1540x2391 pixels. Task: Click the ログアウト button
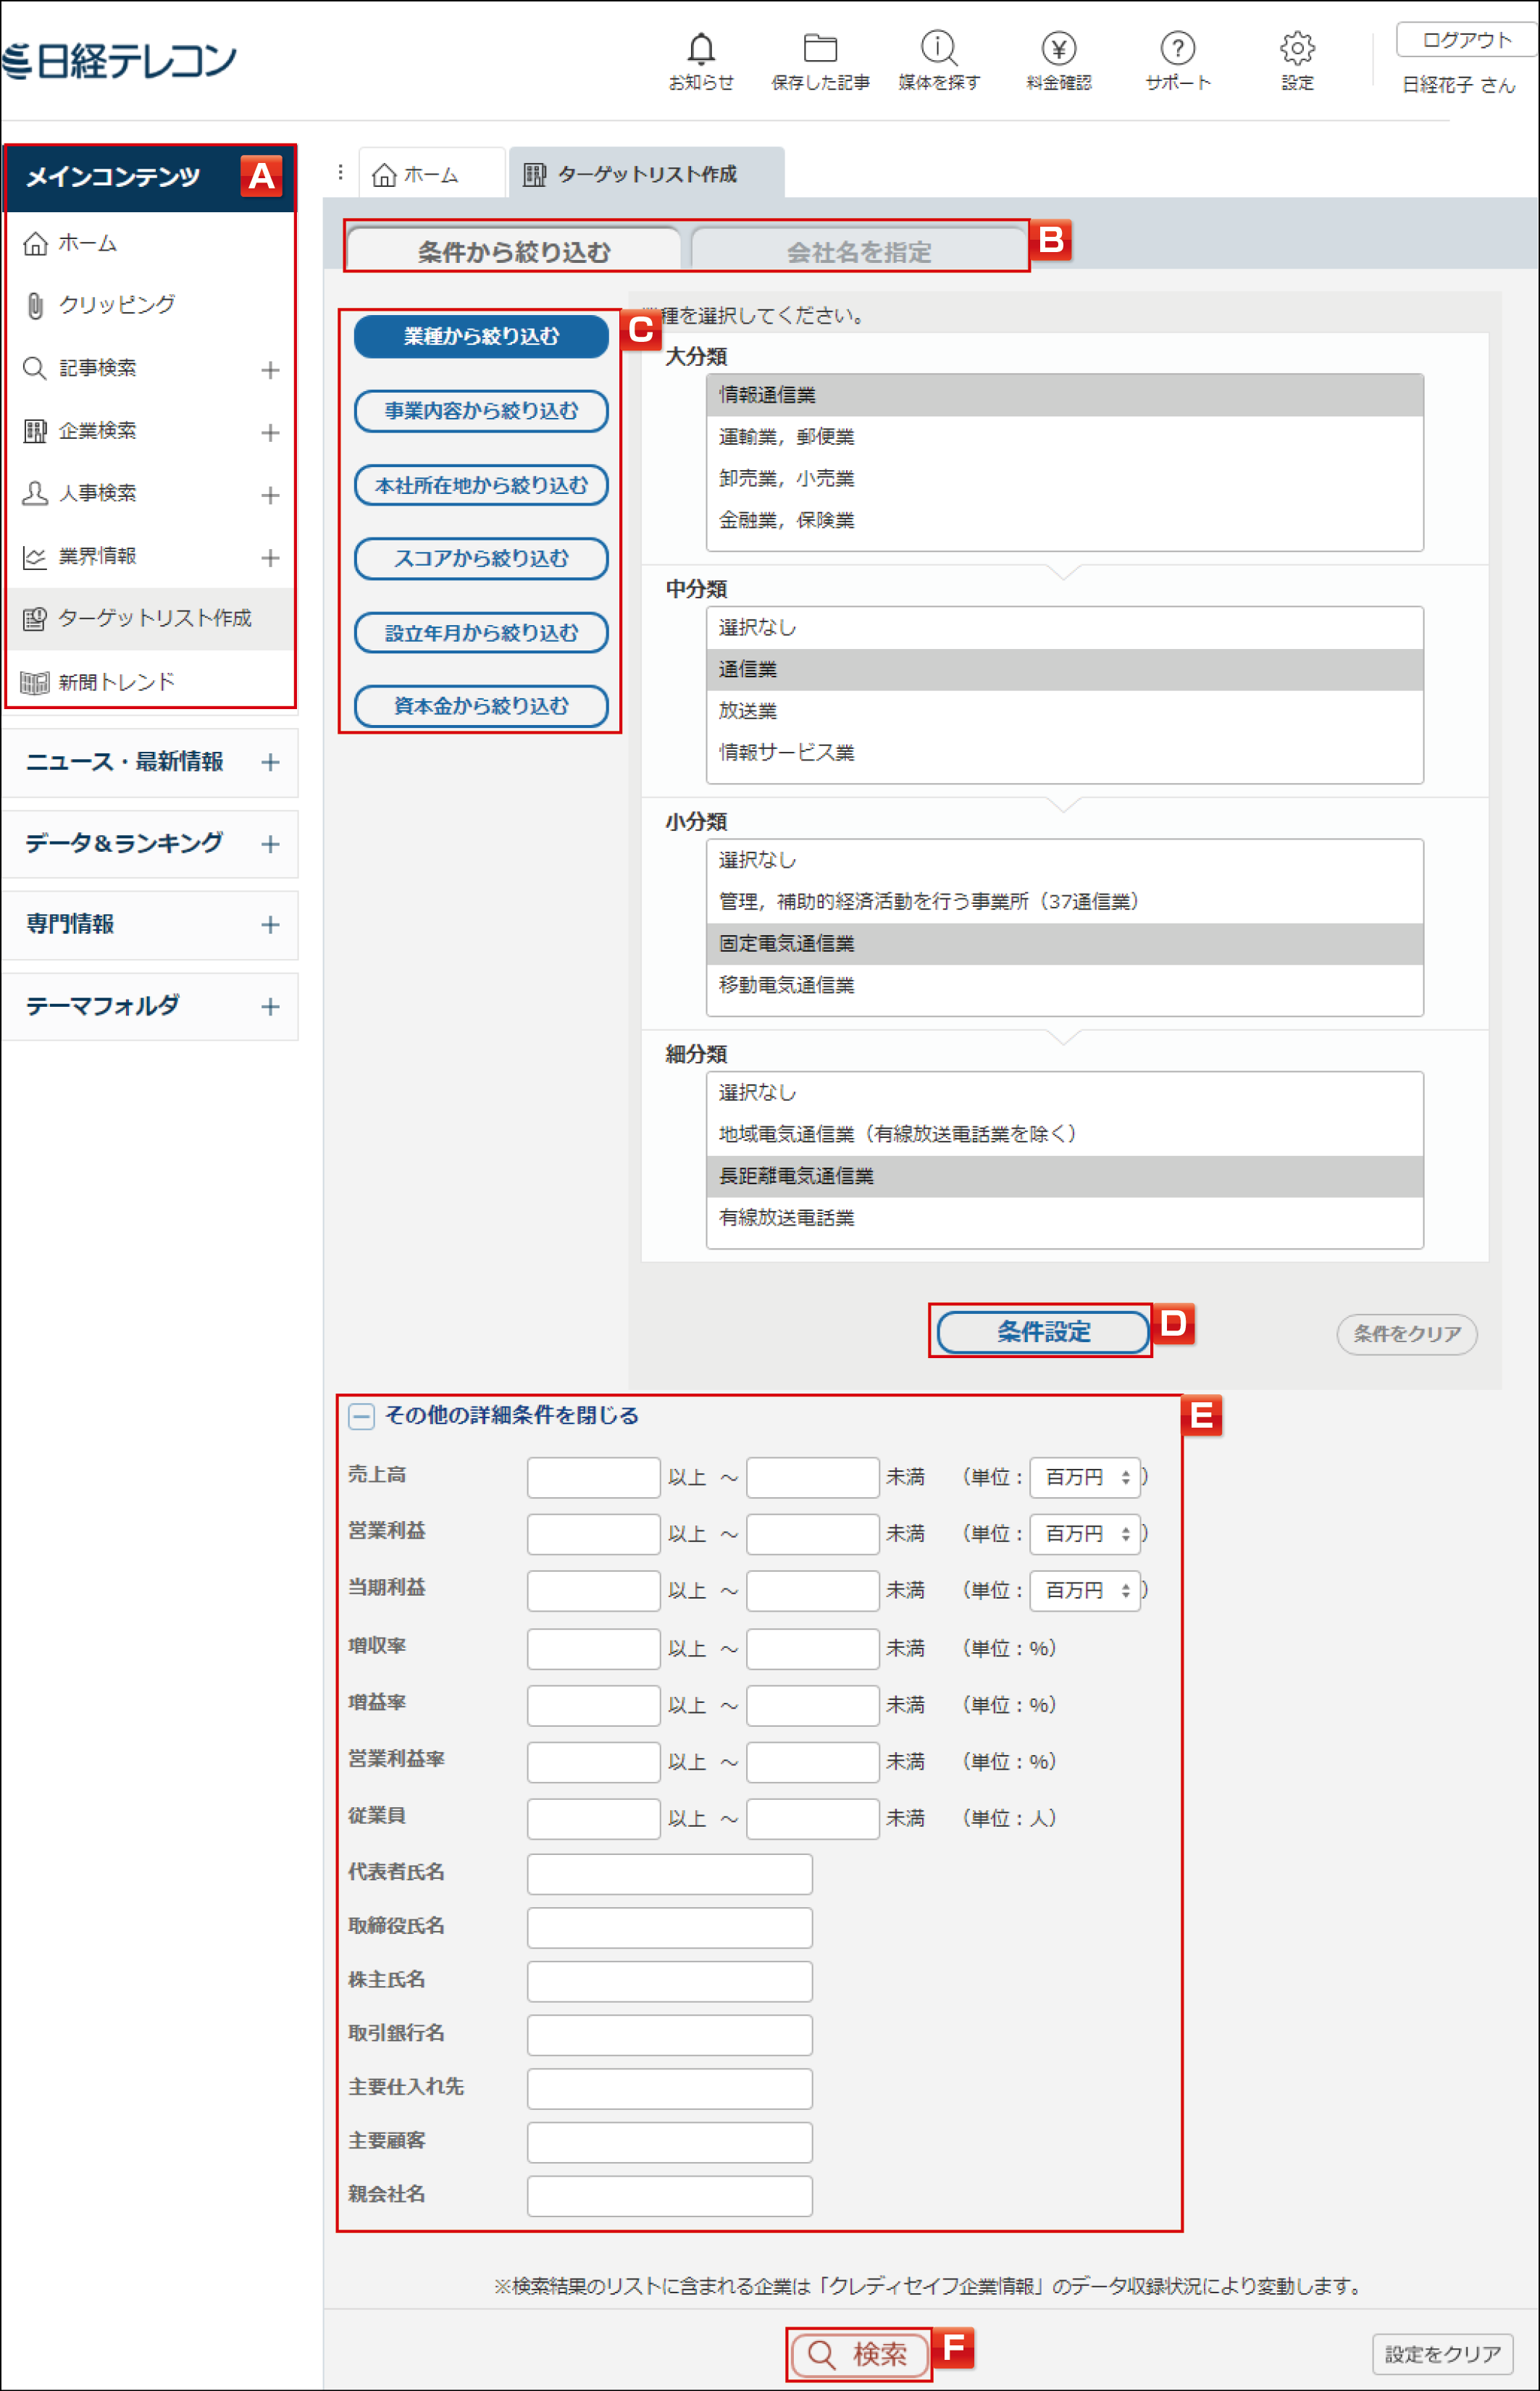click(x=1467, y=40)
